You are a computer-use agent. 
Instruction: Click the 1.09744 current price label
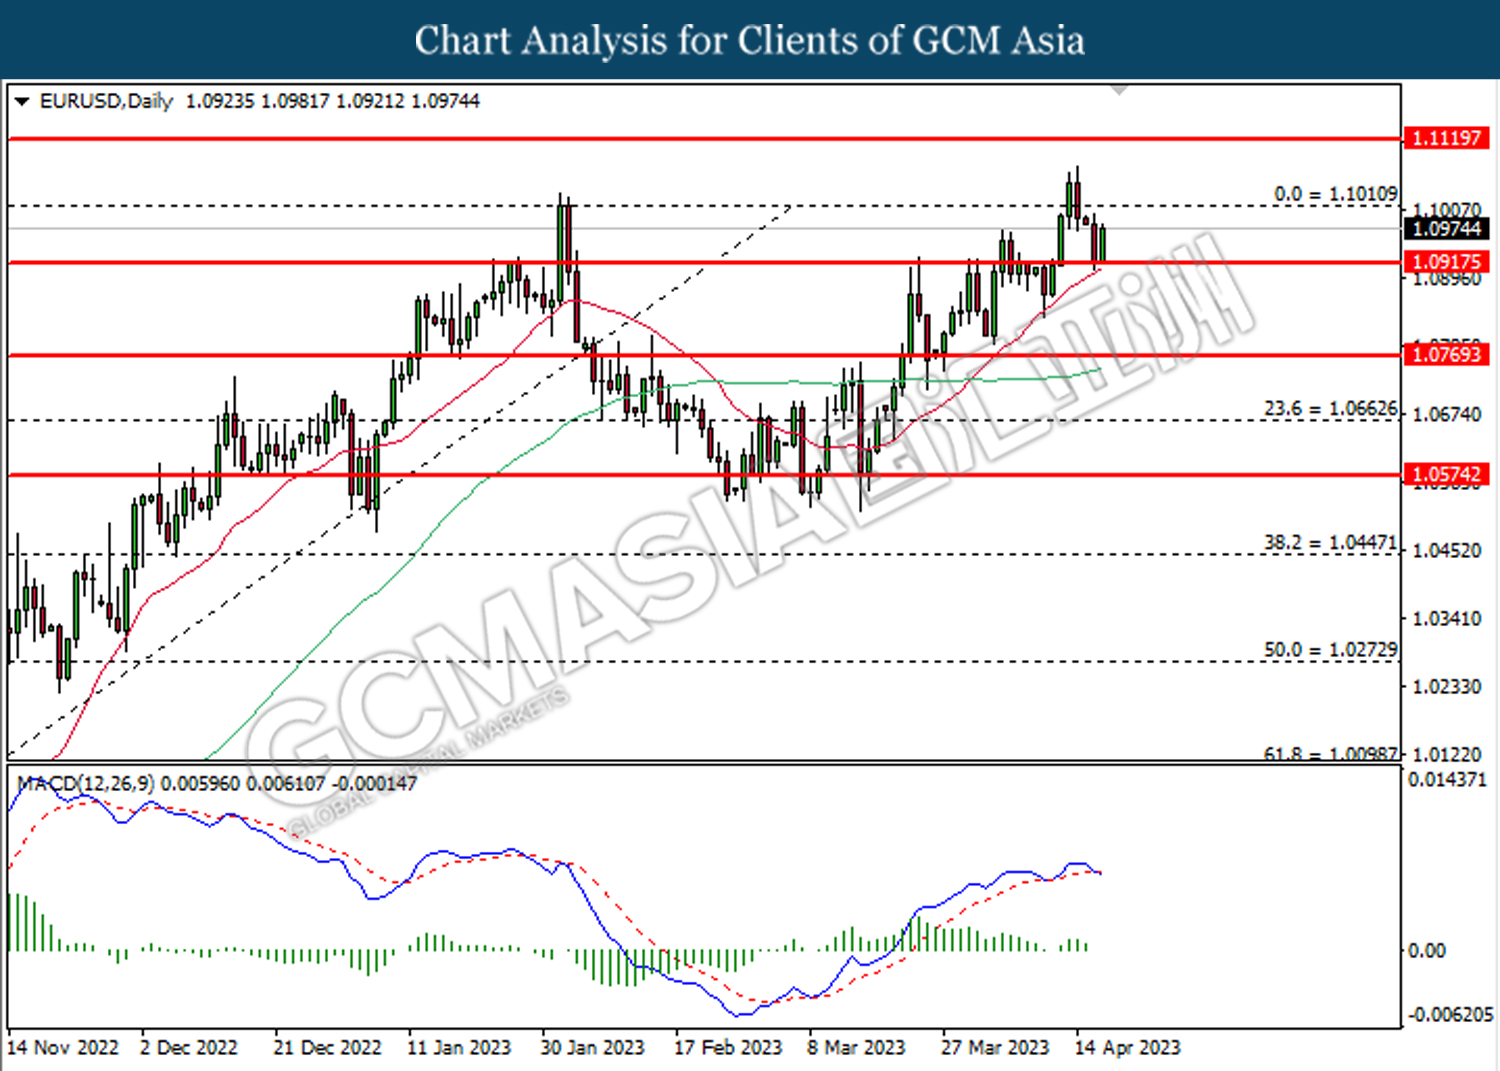point(1446,229)
